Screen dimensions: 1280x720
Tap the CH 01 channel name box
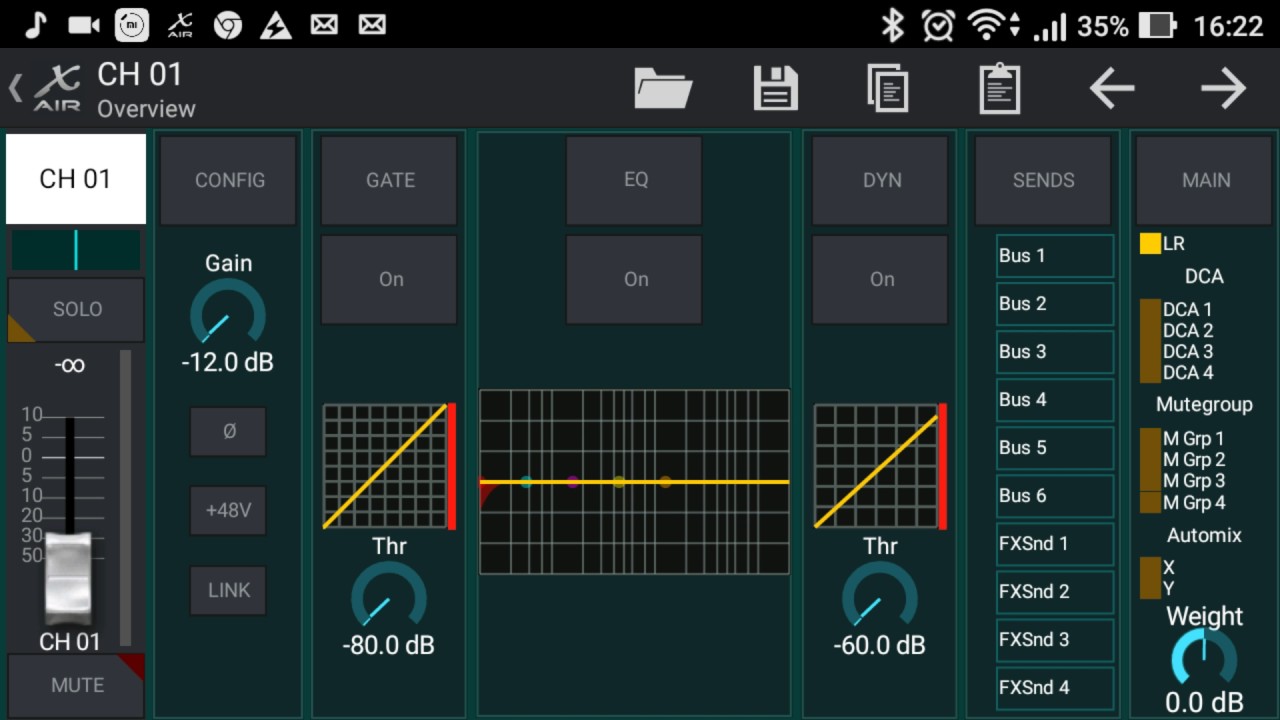[76, 179]
